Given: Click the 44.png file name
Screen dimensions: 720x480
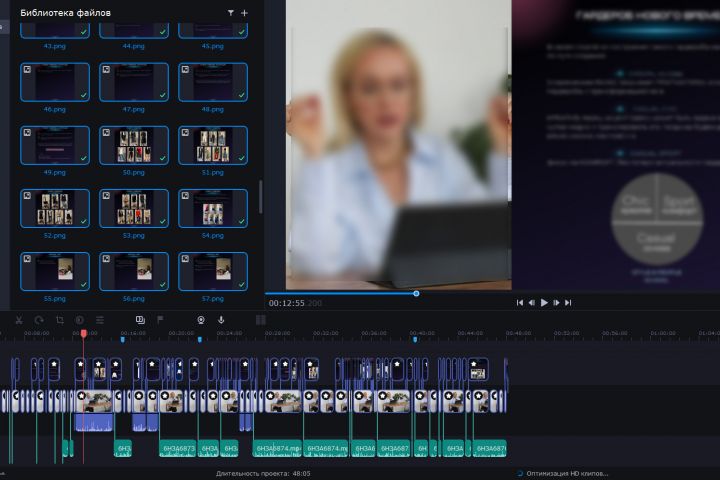Looking at the screenshot, I should click(134, 46).
